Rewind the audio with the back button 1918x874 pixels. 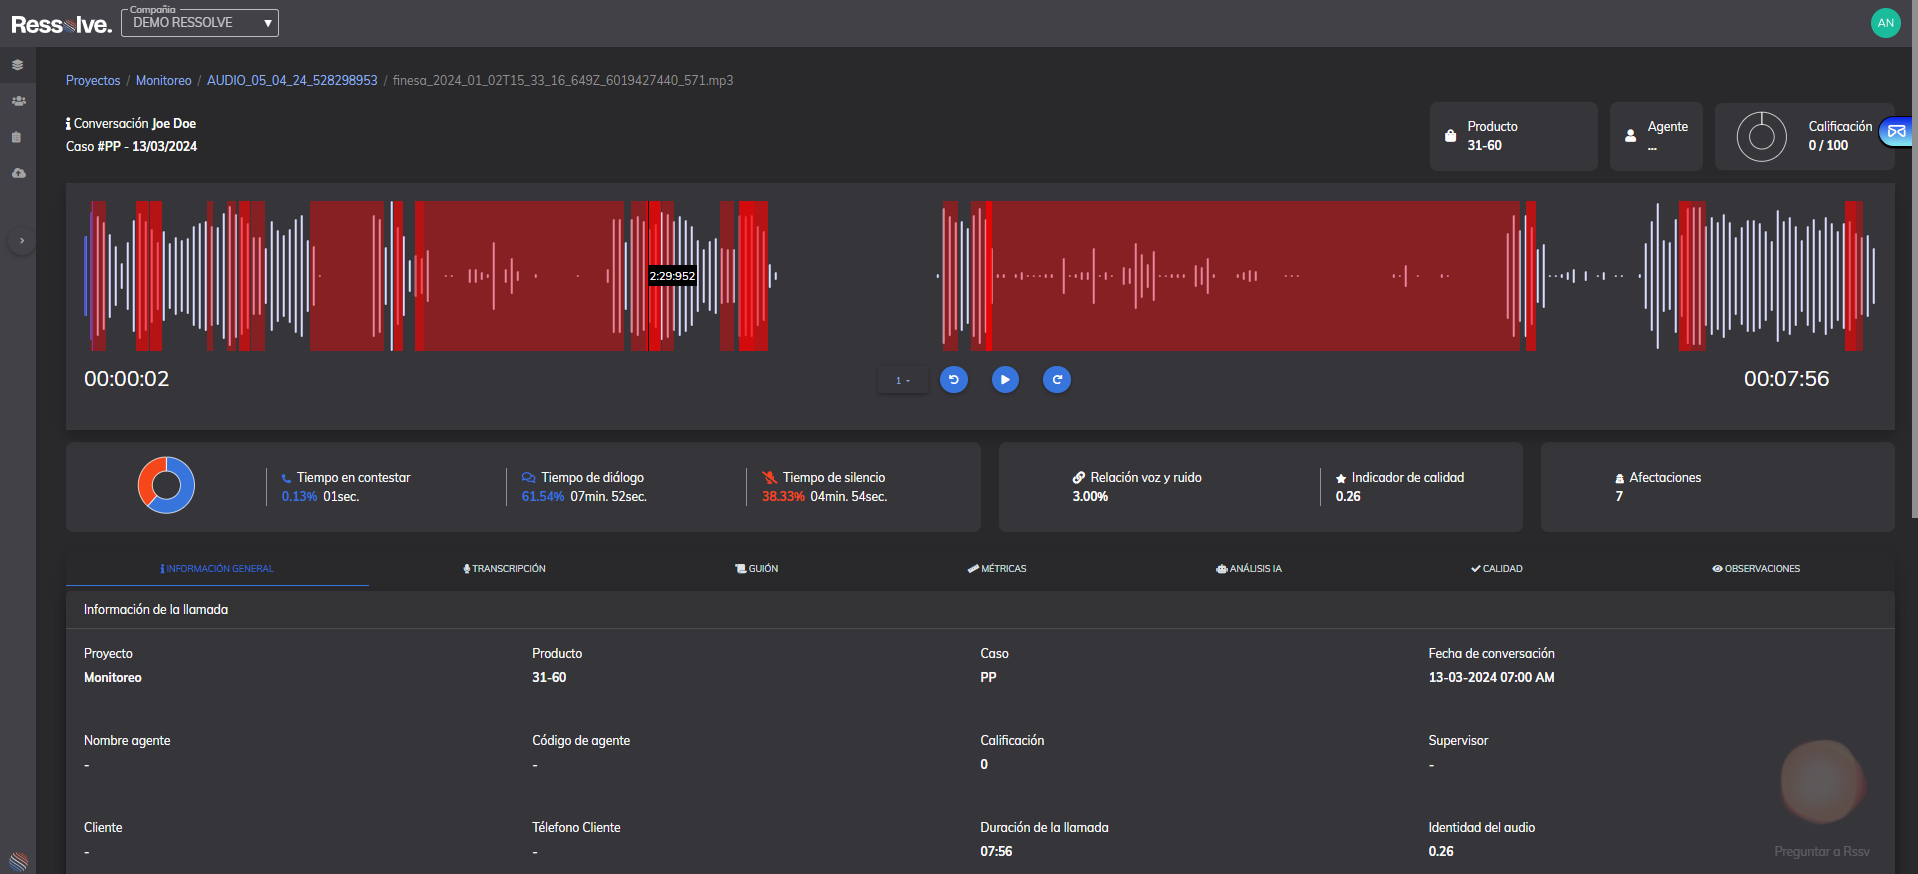tap(954, 380)
